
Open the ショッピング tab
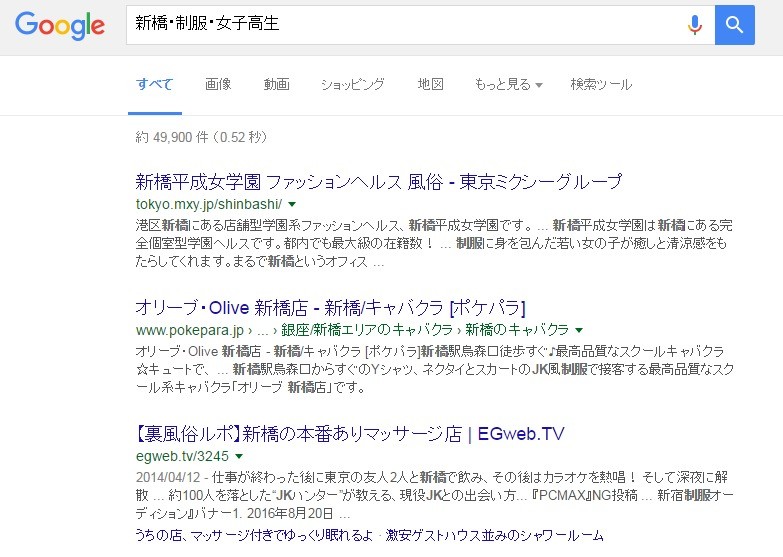click(353, 84)
